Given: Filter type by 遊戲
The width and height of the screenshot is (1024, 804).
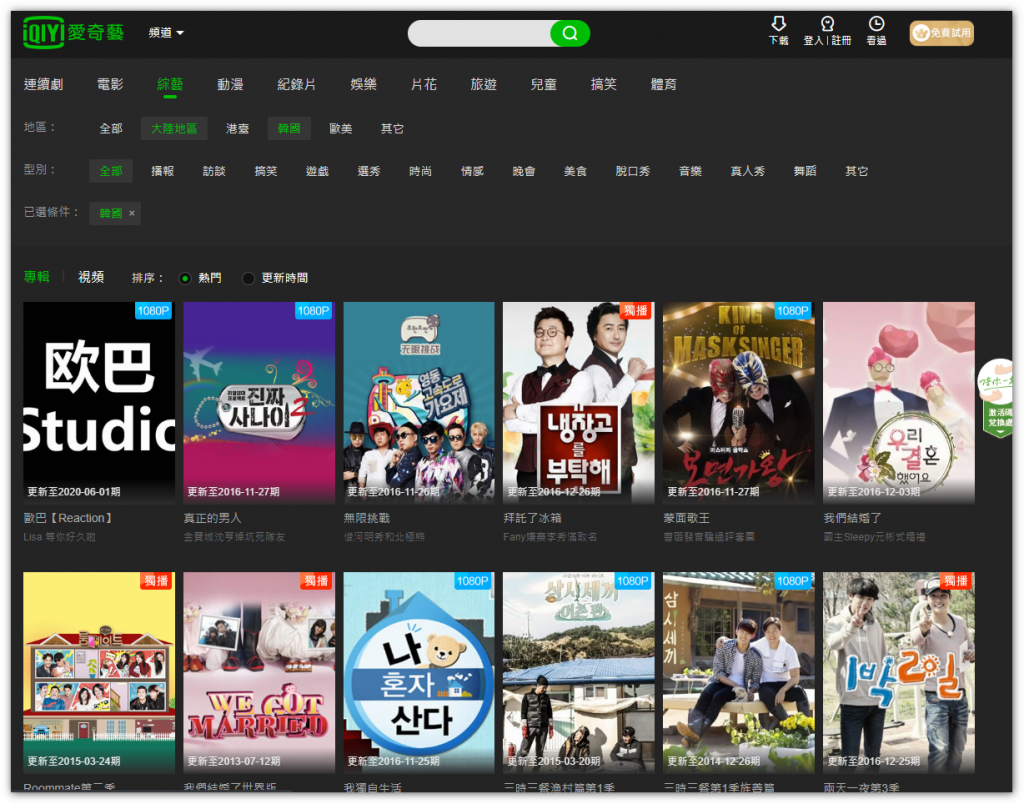Looking at the screenshot, I should 317,171.
